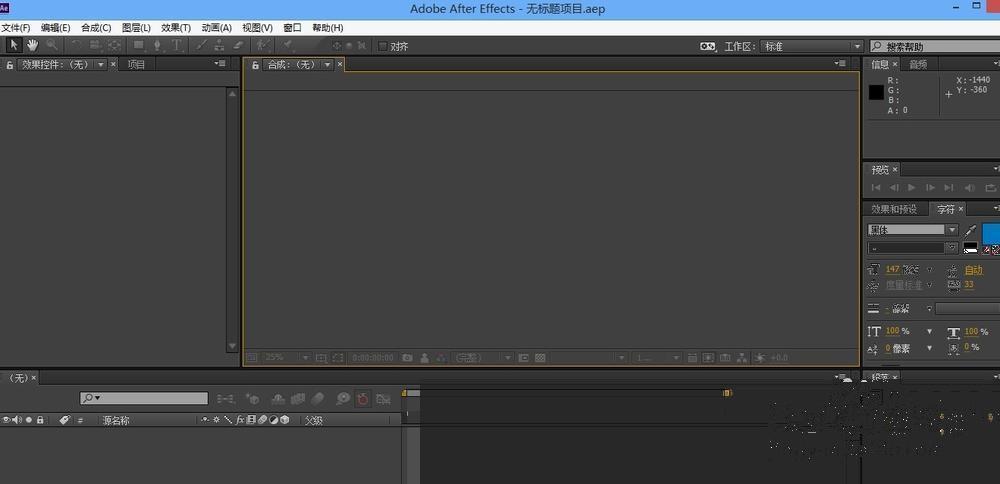Toggle transparency grid in composition viewer

(x=540, y=358)
